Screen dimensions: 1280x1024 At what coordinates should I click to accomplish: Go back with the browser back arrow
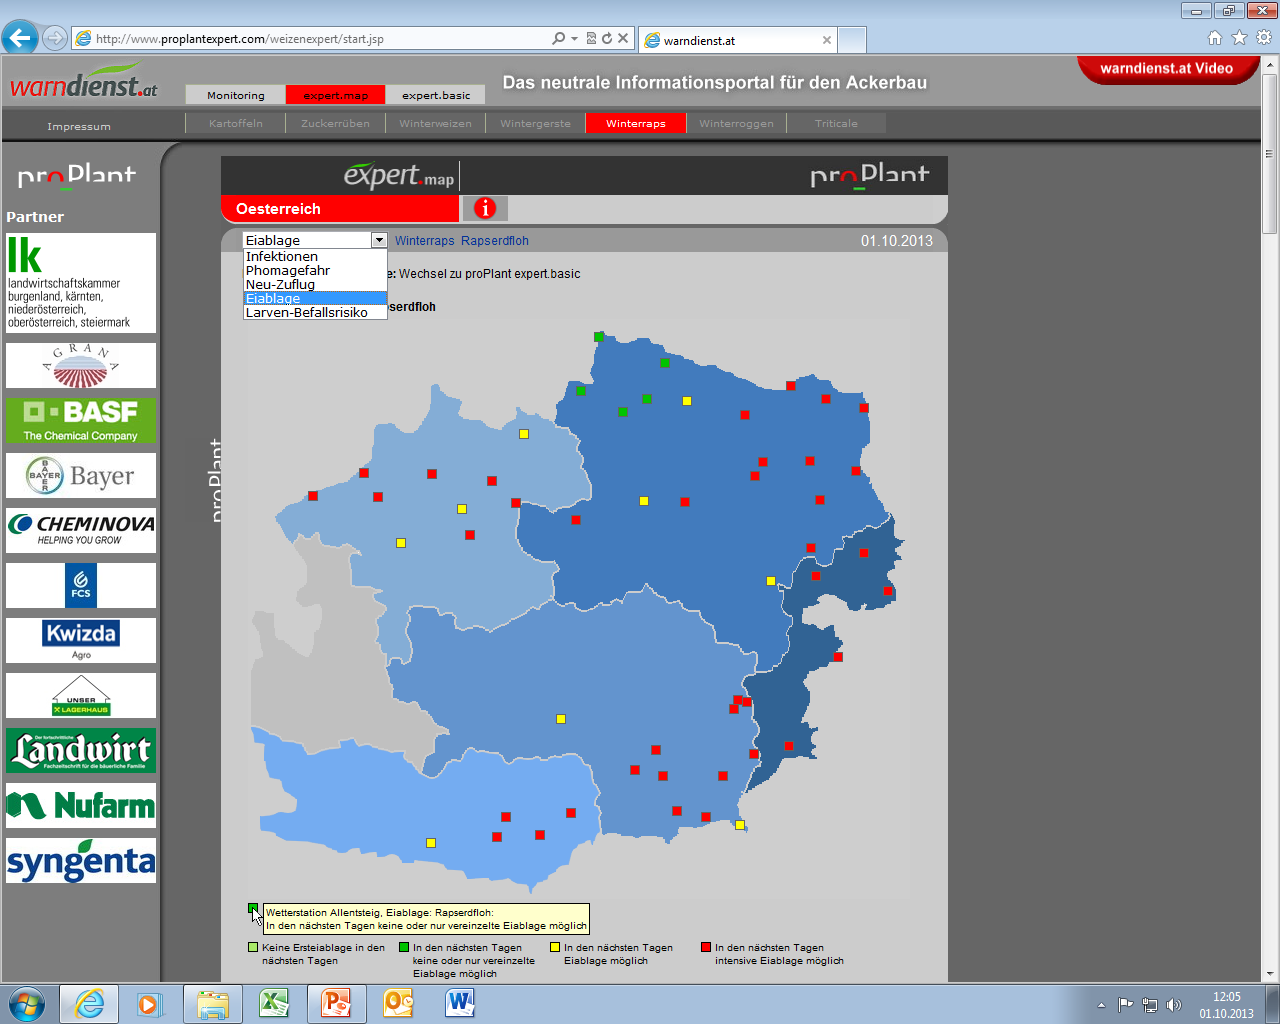coord(20,38)
